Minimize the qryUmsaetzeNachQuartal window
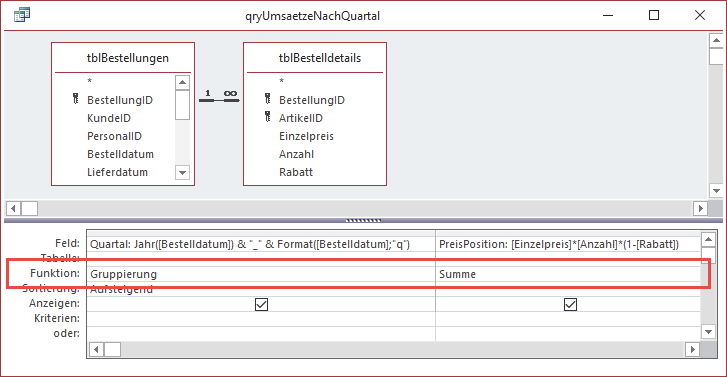The height and width of the screenshot is (377, 727). (x=608, y=15)
